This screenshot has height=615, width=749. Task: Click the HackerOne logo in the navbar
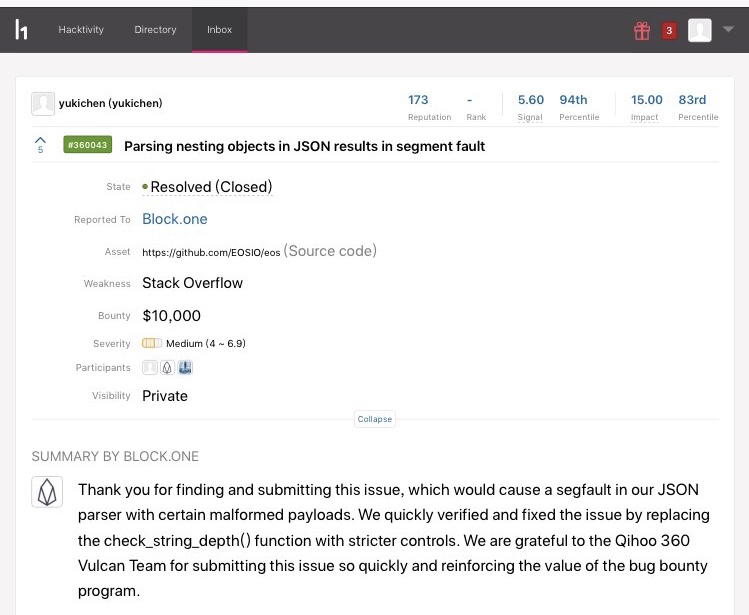[x=22, y=30]
